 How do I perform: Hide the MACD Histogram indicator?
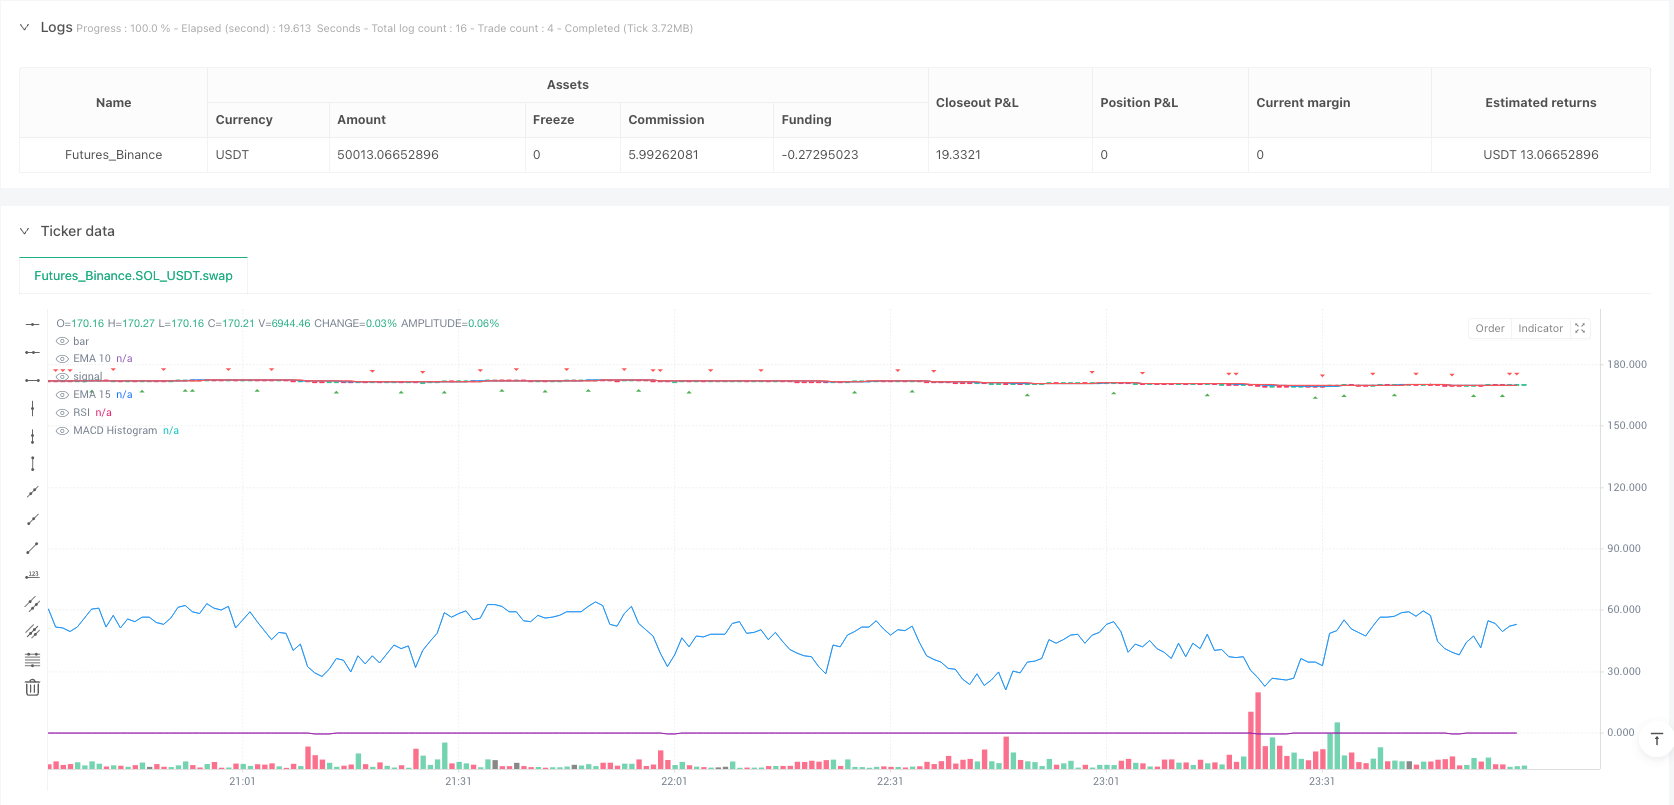(x=63, y=430)
